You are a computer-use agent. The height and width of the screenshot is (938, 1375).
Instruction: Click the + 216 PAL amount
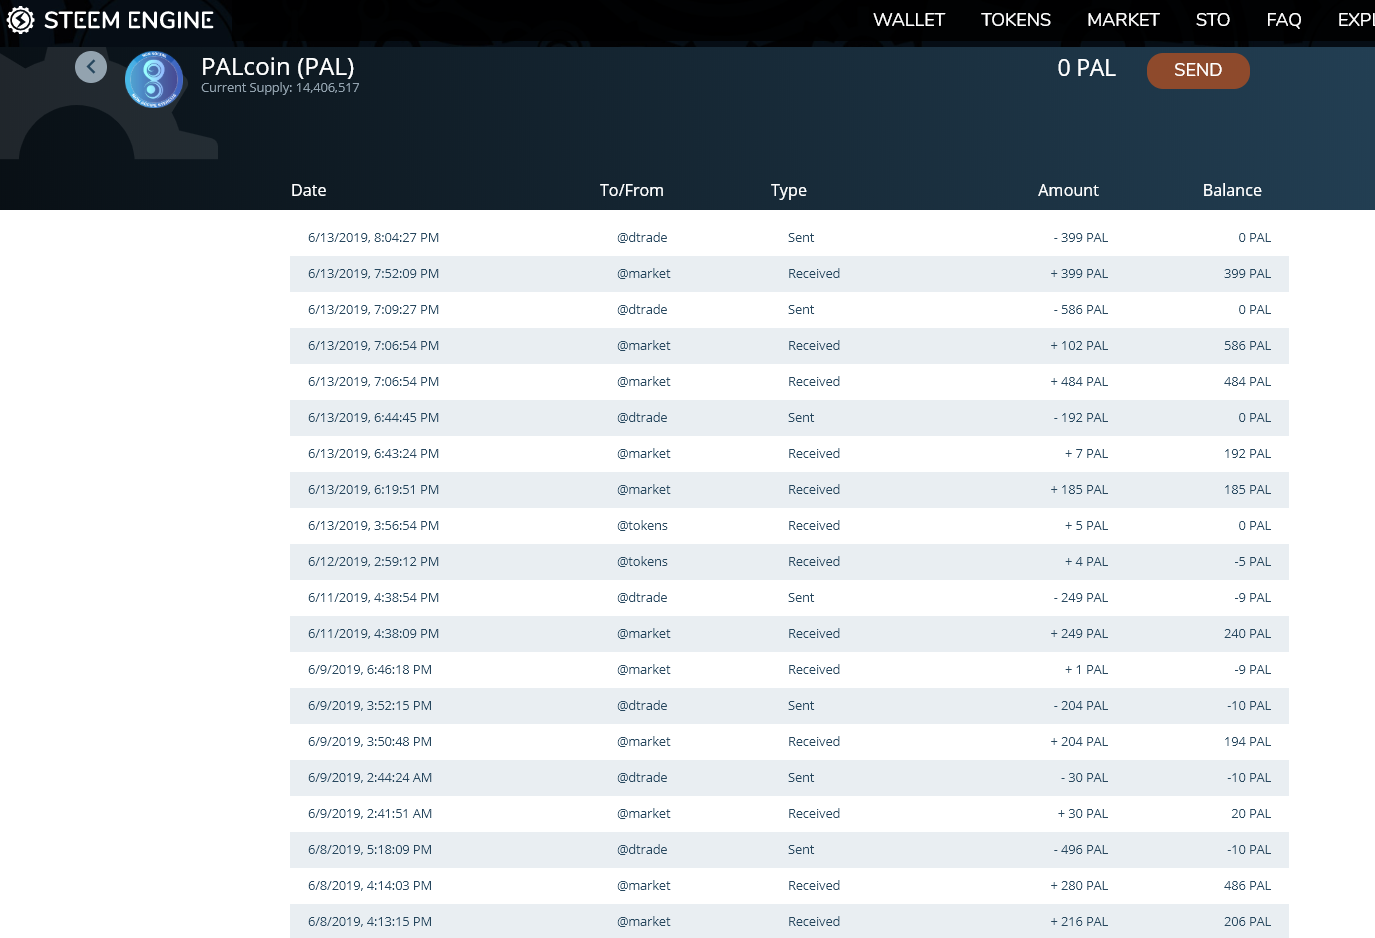click(1079, 922)
